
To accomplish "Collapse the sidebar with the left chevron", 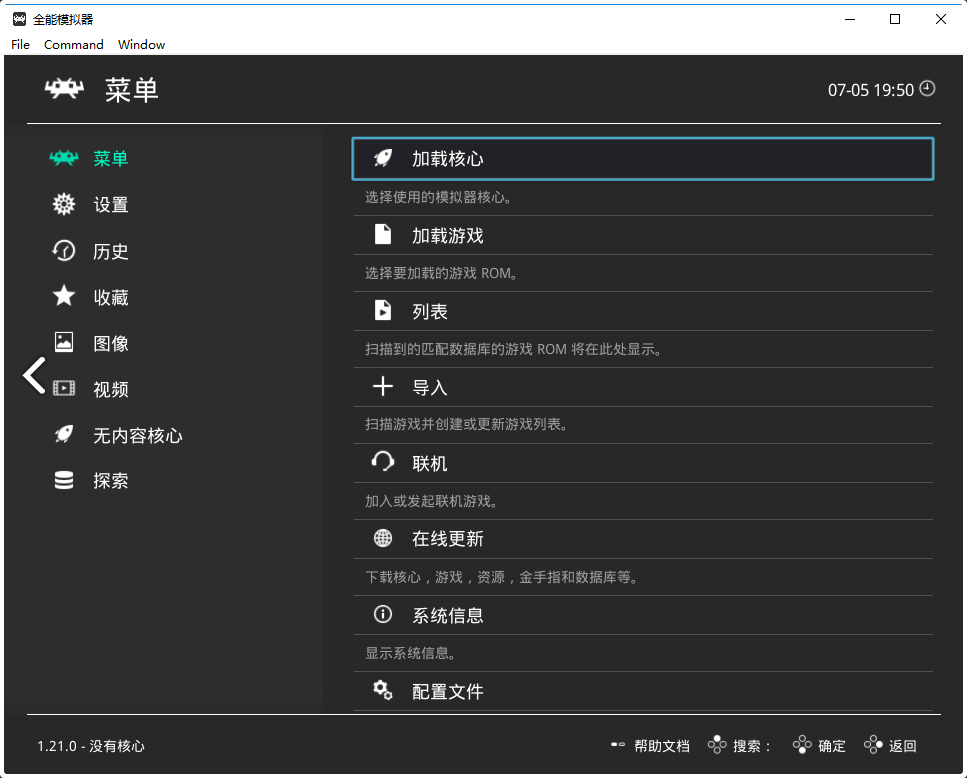I will (x=34, y=375).
